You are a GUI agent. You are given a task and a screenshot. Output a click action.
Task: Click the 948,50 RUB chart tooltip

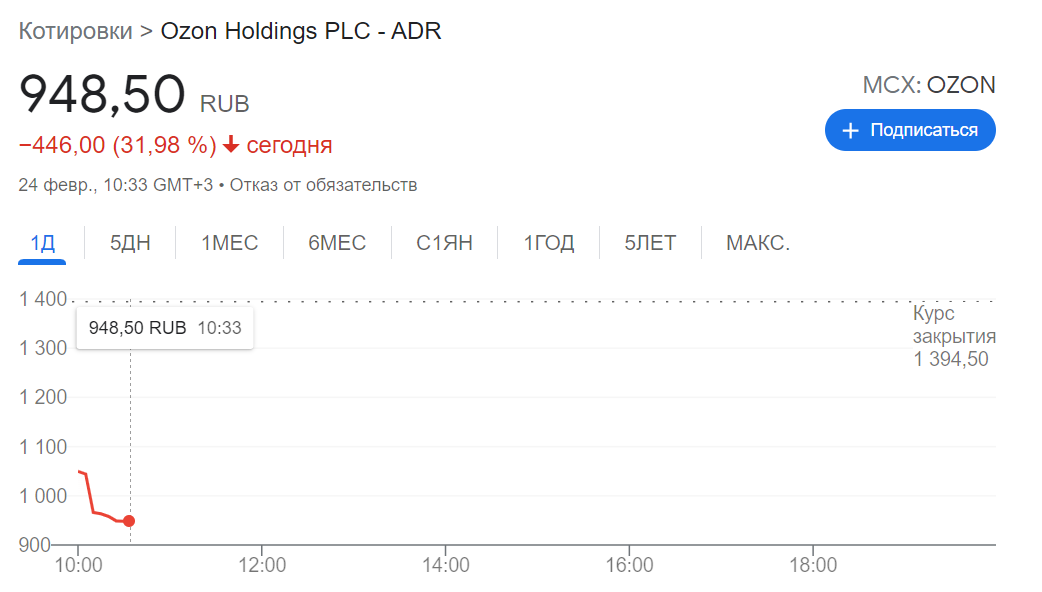tap(165, 328)
